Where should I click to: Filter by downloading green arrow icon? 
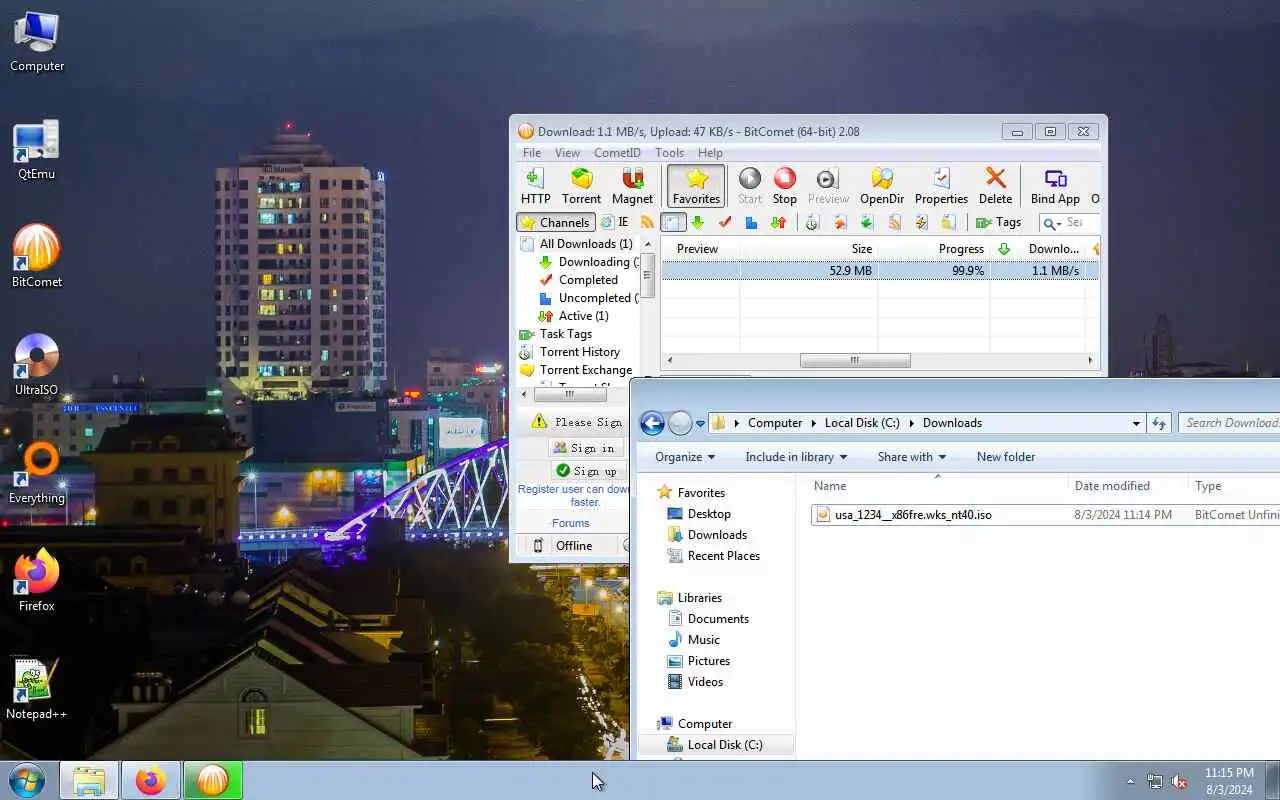[x=698, y=222]
